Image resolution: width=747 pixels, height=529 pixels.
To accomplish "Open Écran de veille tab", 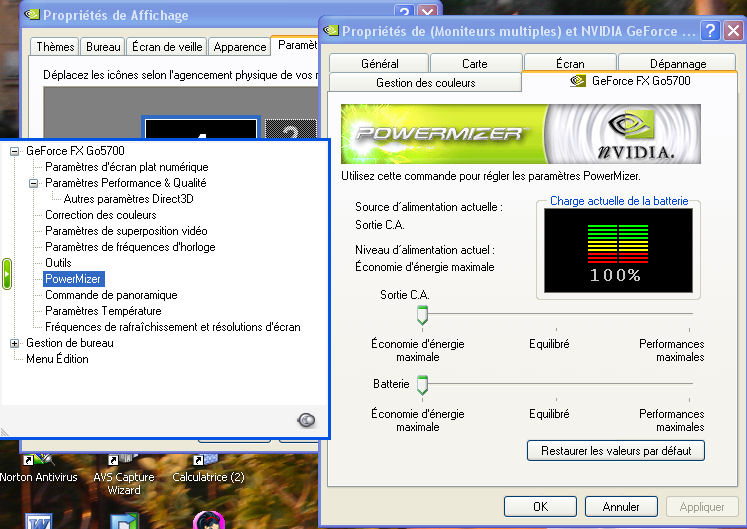I will pos(167,47).
